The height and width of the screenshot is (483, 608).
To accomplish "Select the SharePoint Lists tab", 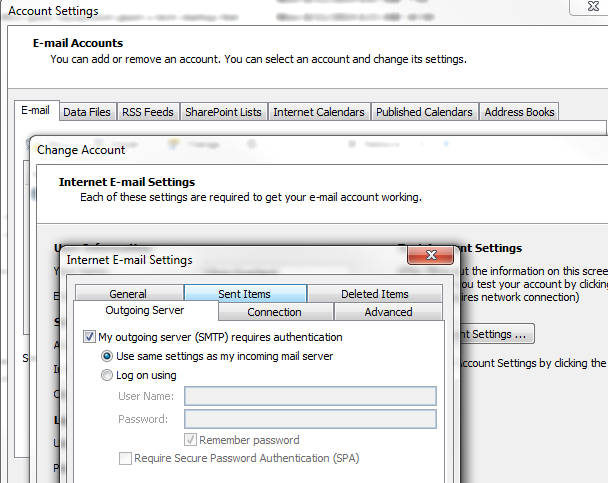I will pyautogui.click(x=223, y=112).
